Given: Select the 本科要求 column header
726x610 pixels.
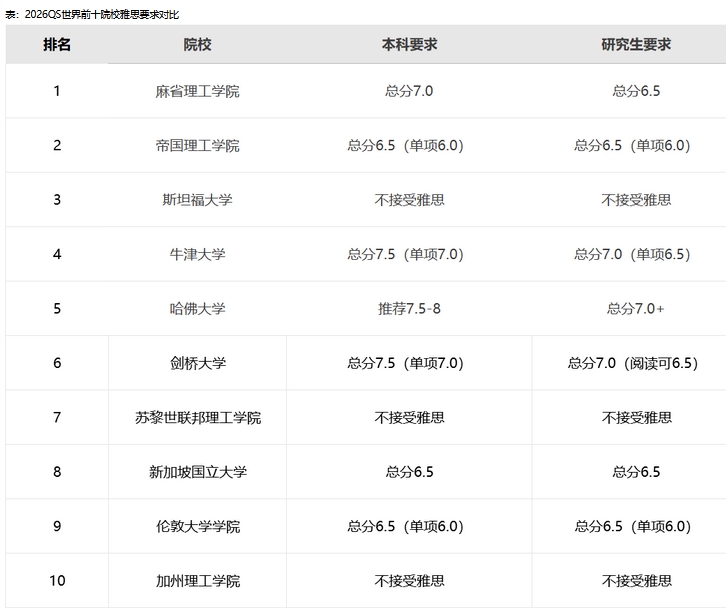Looking at the screenshot, I should pyautogui.click(x=409, y=44).
